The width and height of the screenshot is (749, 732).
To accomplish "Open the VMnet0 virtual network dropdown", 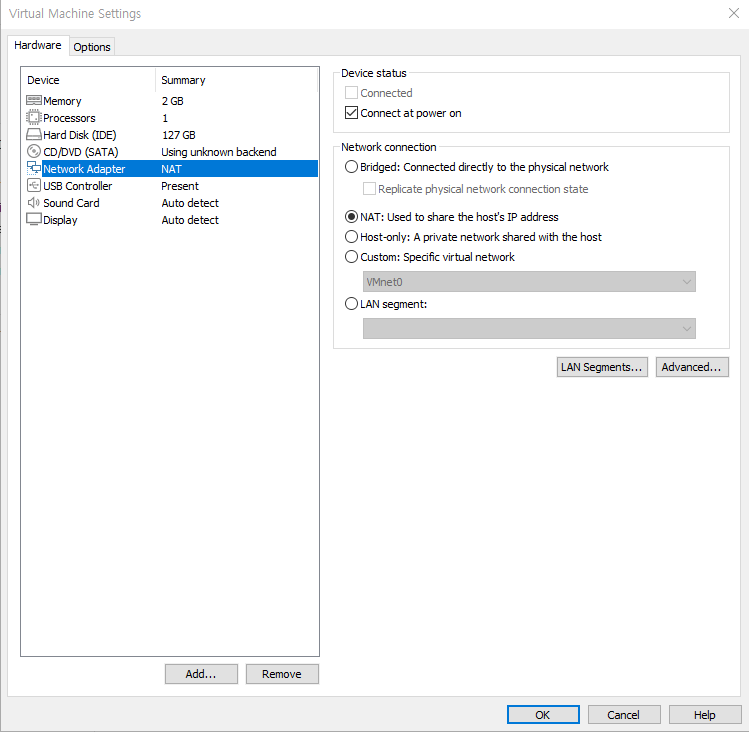I will pyautogui.click(x=529, y=282).
